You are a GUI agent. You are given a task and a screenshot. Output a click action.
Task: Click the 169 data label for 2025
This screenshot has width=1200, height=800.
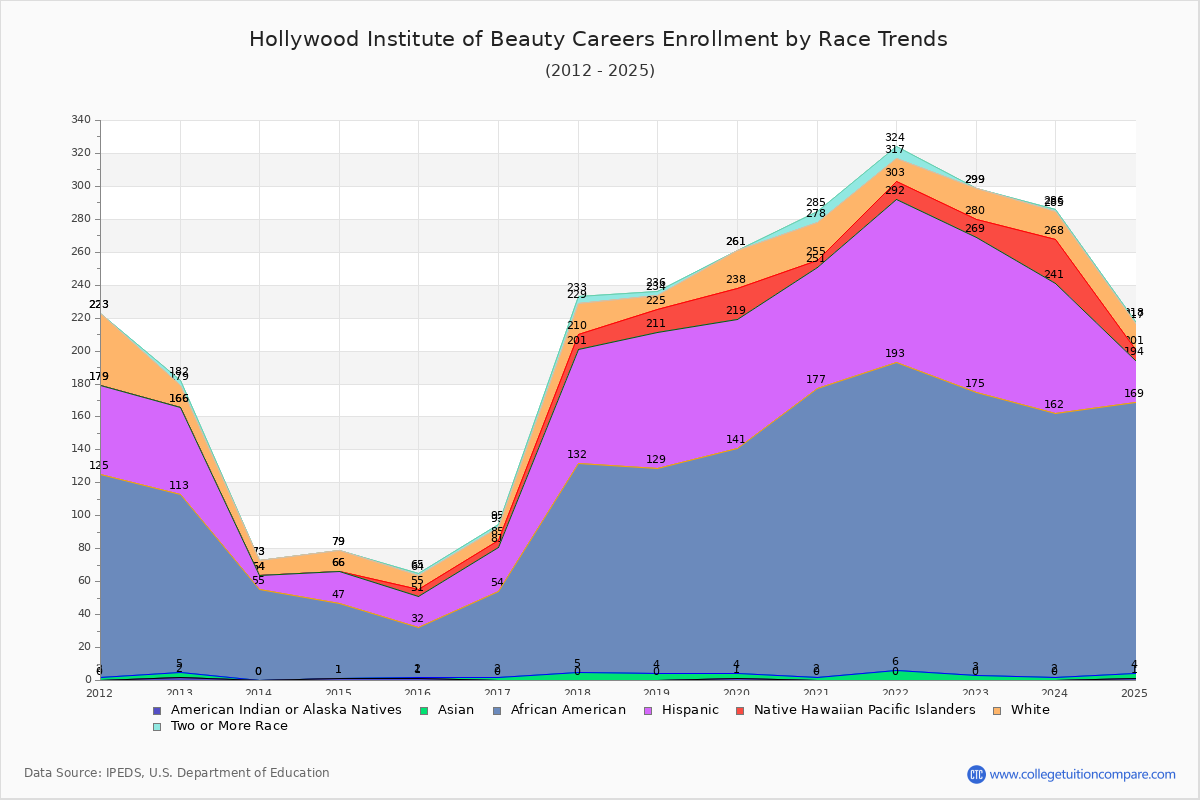tap(1134, 394)
